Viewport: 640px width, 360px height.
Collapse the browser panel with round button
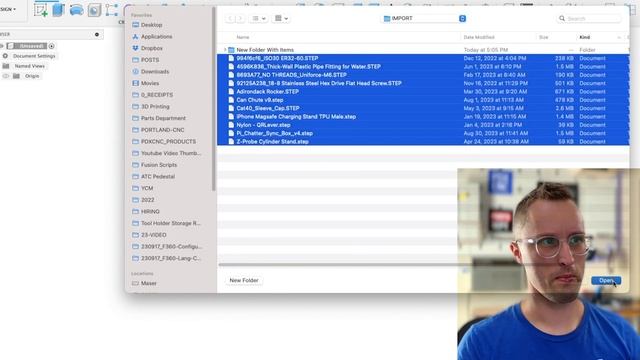pyautogui.click(x=97, y=34)
